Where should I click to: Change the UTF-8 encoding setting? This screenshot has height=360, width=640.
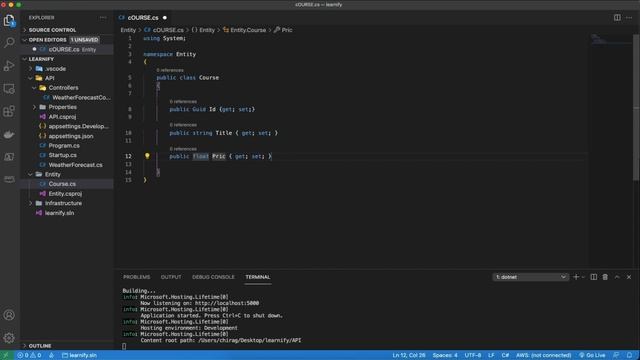click(473, 355)
